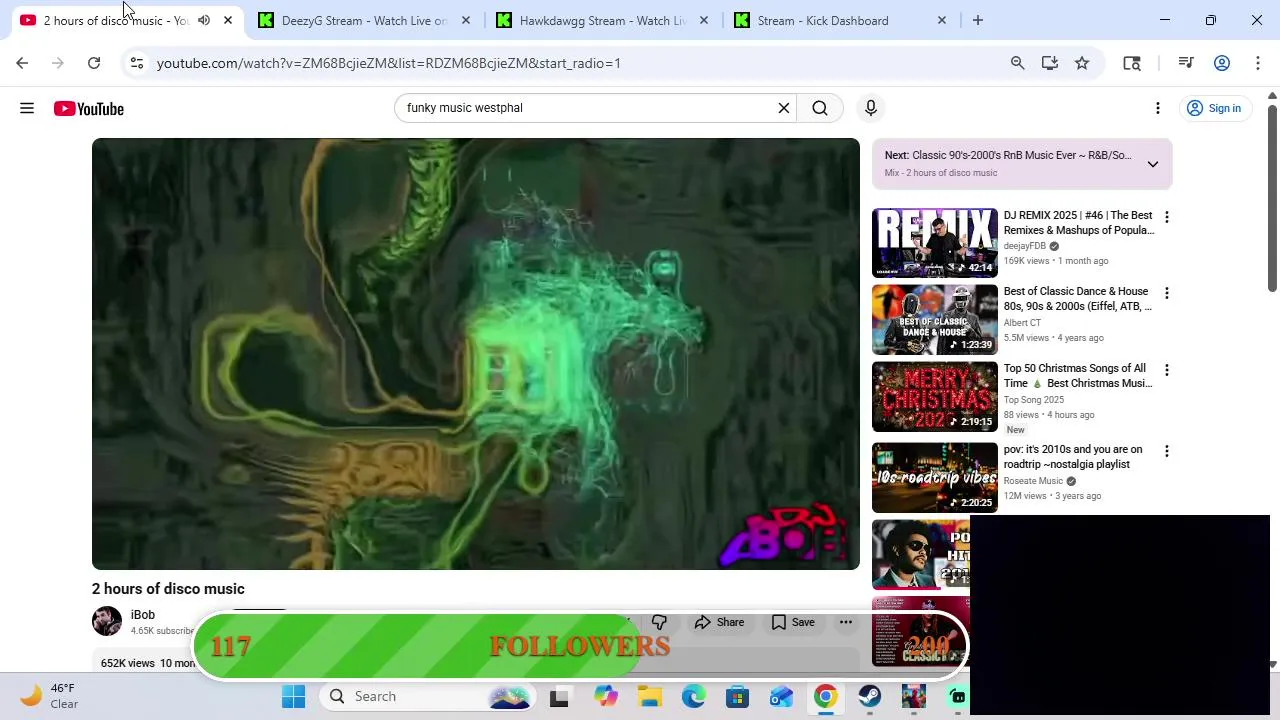Open options for Best of Classic Dance video
Screen dimensions: 1280x720
point(1166,293)
